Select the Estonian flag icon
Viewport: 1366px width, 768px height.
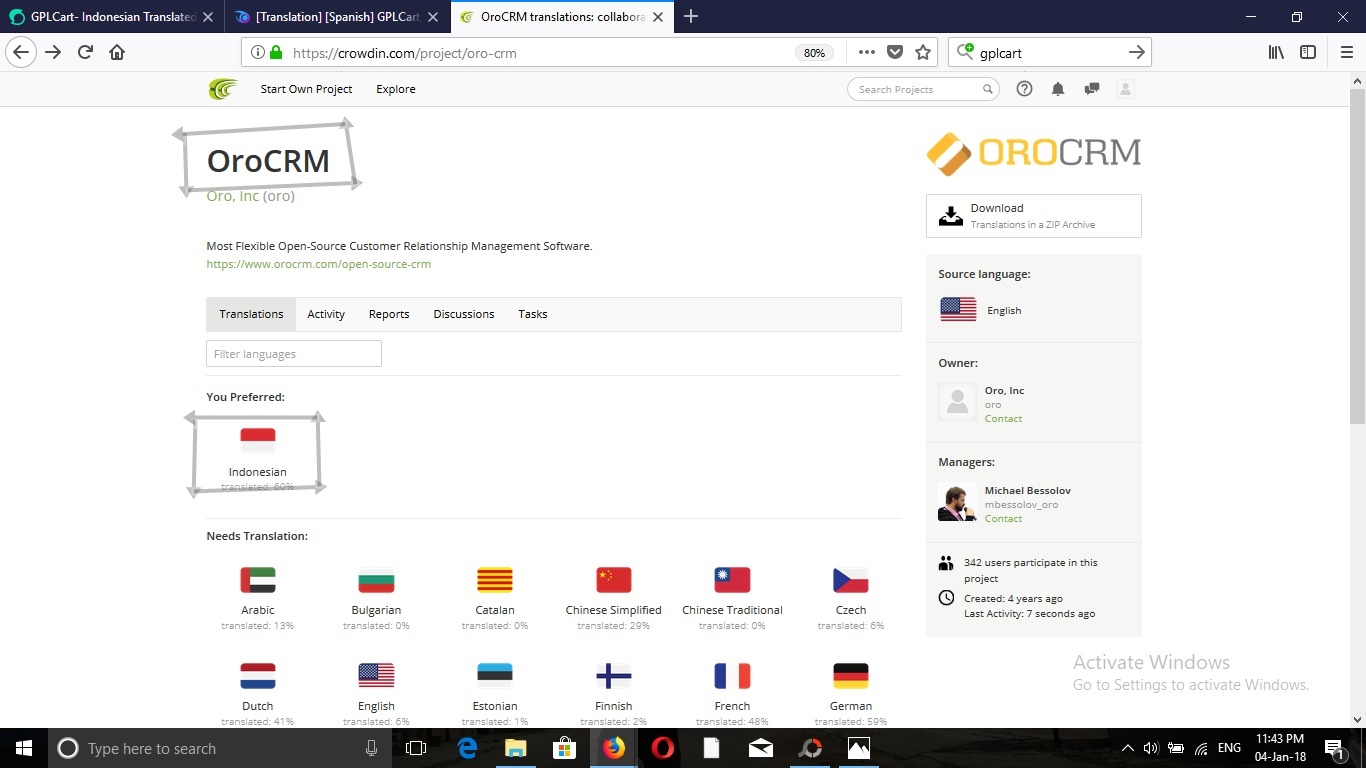(x=495, y=676)
